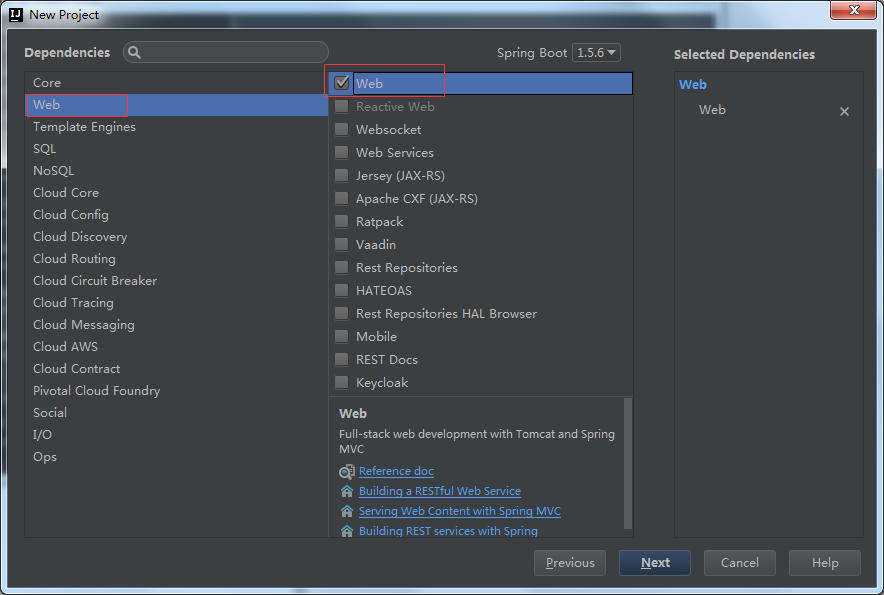Click the Next button
This screenshot has width=884, height=595.
point(655,563)
